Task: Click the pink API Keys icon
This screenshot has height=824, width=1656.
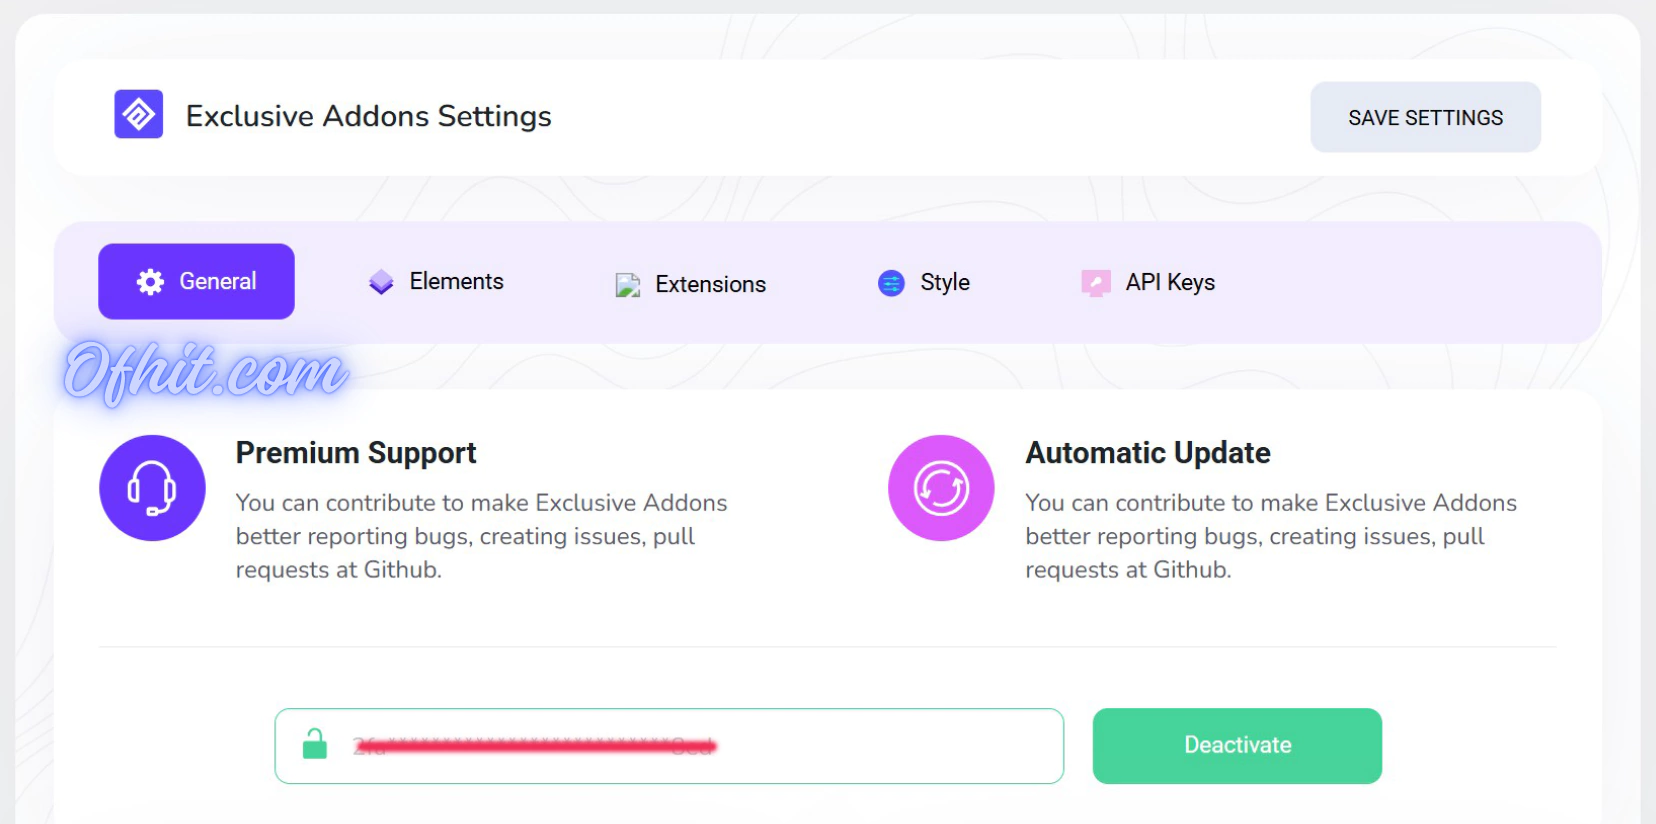Action: [x=1096, y=283]
